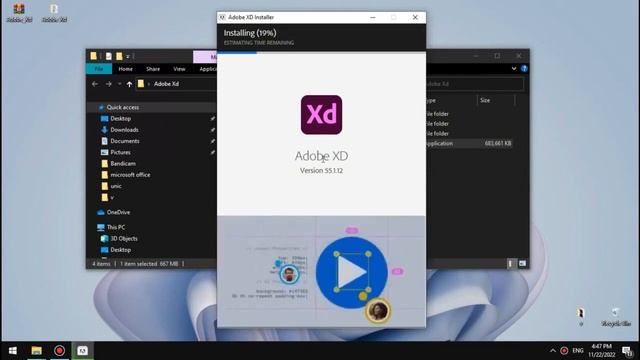Image resolution: width=640 pixels, height=360 pixels.
Task: Select Bandicam folder in navigation pane
Action: pos(122,164)
